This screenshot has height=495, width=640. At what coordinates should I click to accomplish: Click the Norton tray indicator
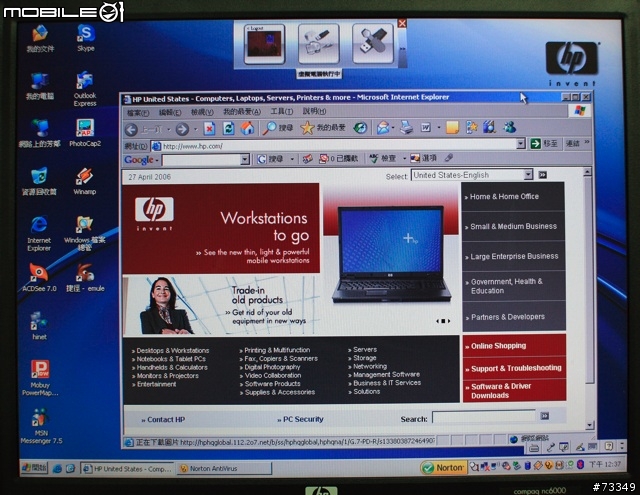pyautogui.click(x=444, y=468)
